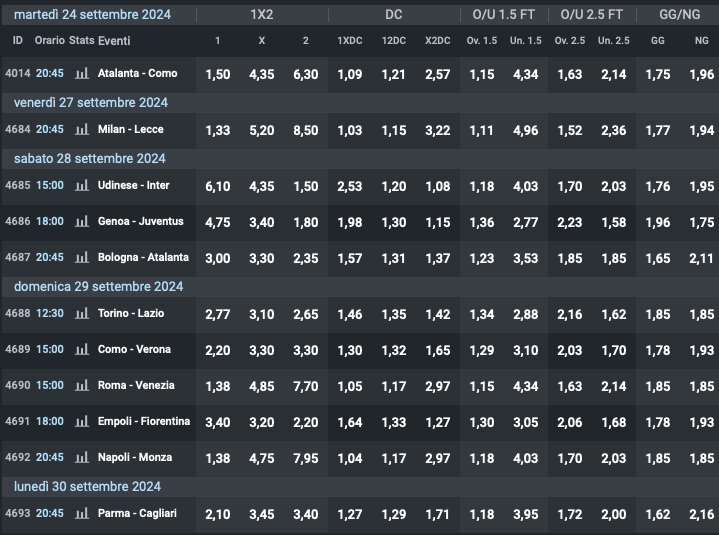Open the Milan - Lecce event
Image resolution: width=719 pixels, height=535 pixels.
pos(131,129)
